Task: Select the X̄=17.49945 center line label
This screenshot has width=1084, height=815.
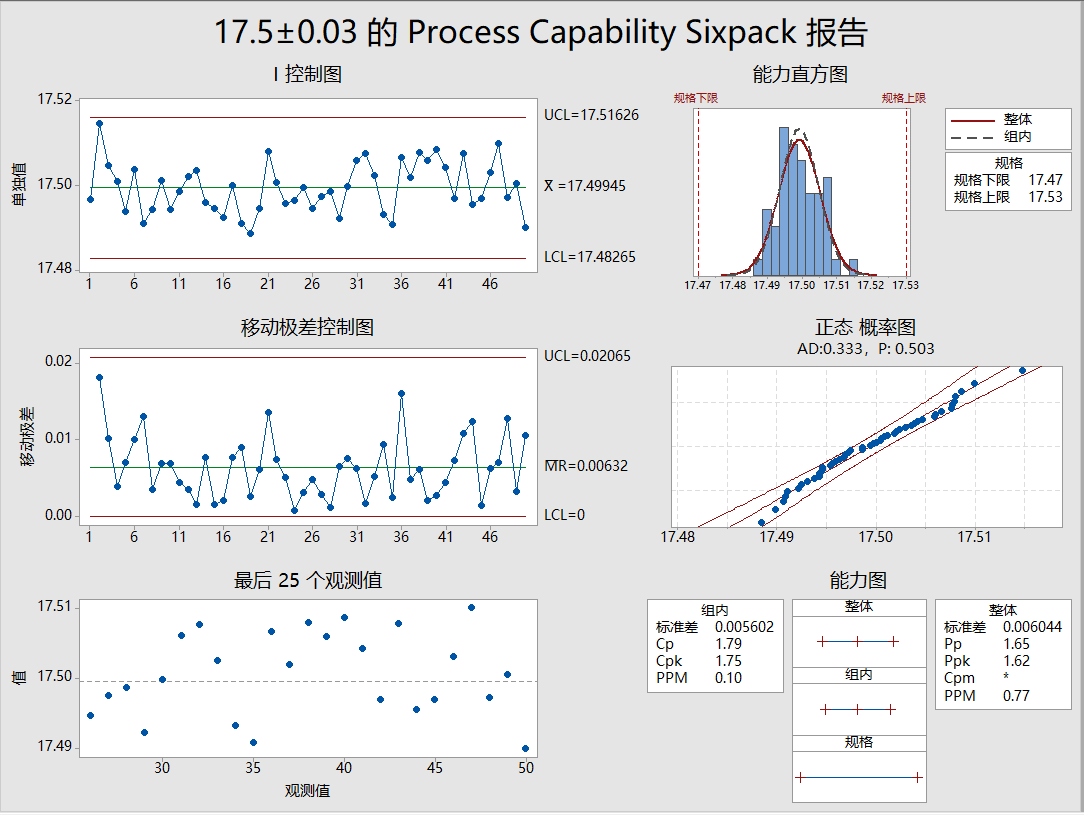Action: click(x=585, y=186)
